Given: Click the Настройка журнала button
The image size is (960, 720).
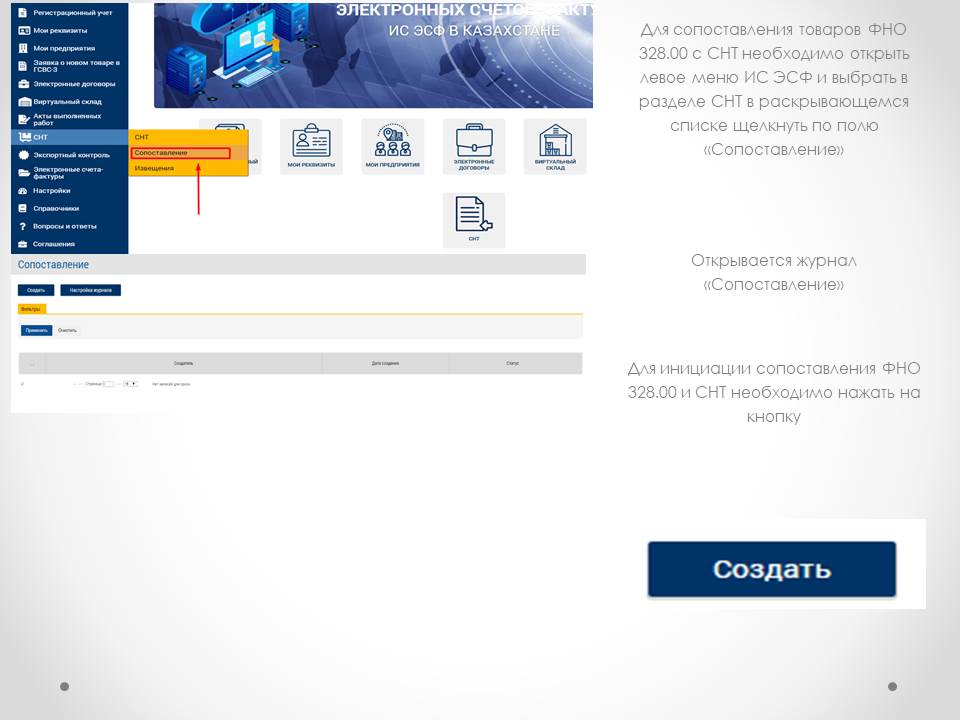Looking at the screenshot, I should pyautogui.click(x=90, y=290).
